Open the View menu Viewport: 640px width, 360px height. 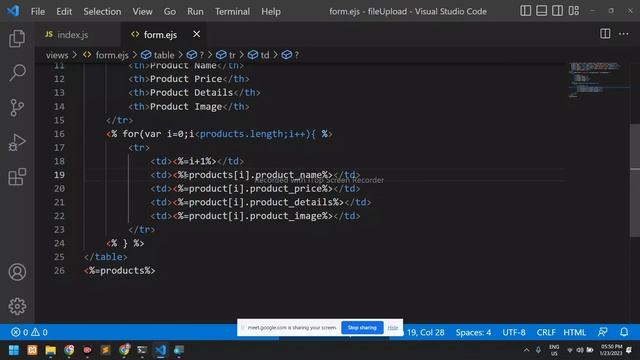pyautogui.click(x=142, y=11)
